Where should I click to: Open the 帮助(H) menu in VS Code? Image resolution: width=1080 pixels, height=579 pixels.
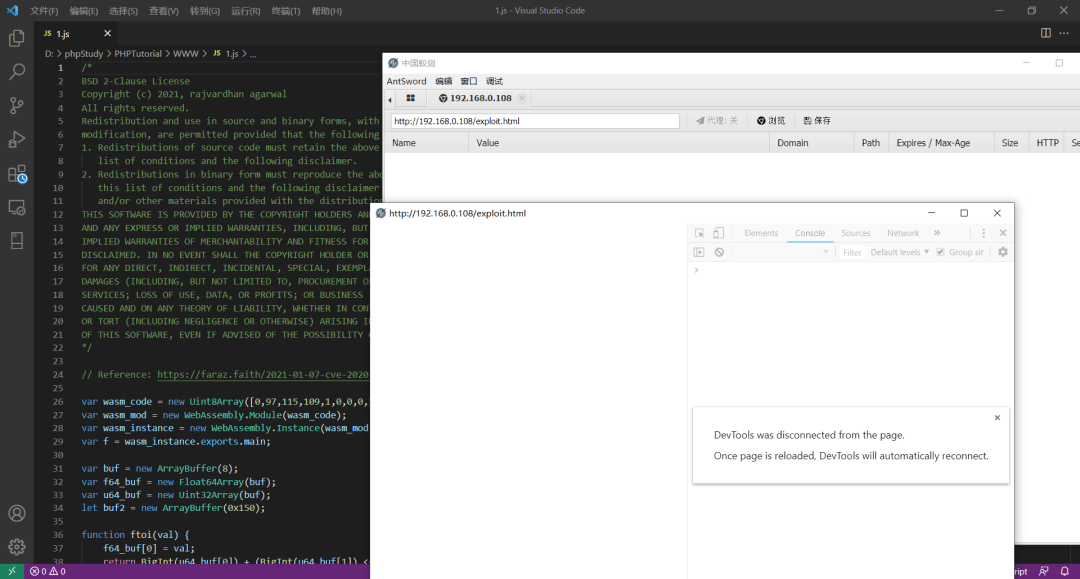(x=326, y=11)
